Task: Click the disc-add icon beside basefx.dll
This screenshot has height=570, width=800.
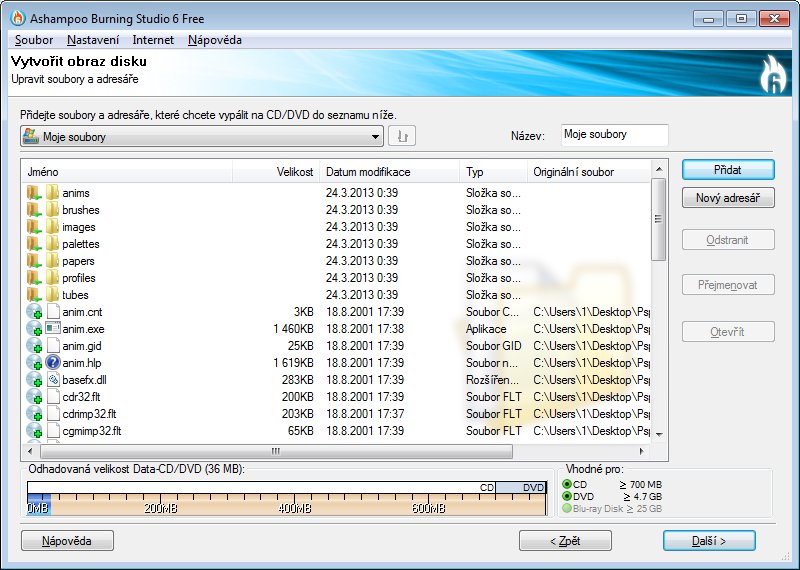Action: [x=34, y=379]
